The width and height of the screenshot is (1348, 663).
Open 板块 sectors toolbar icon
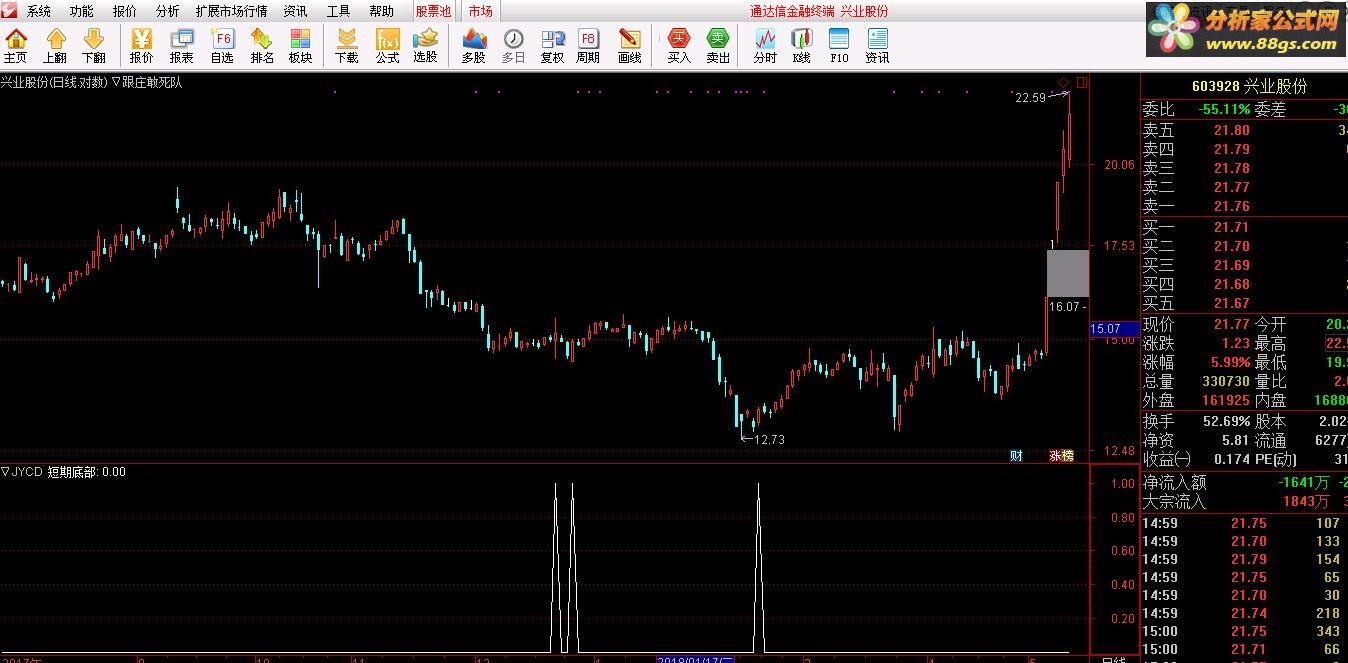point(300,46)
